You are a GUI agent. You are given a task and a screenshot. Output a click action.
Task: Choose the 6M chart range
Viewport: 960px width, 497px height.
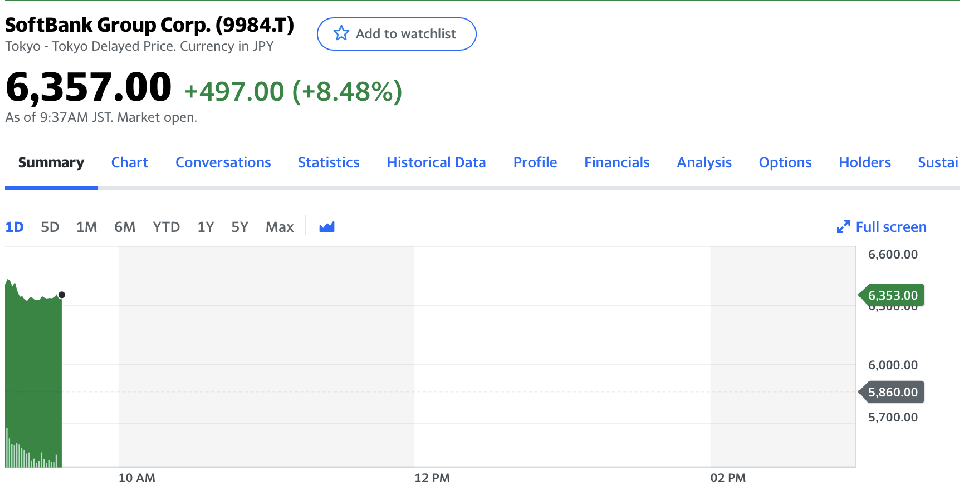click(x=125, y=227)
